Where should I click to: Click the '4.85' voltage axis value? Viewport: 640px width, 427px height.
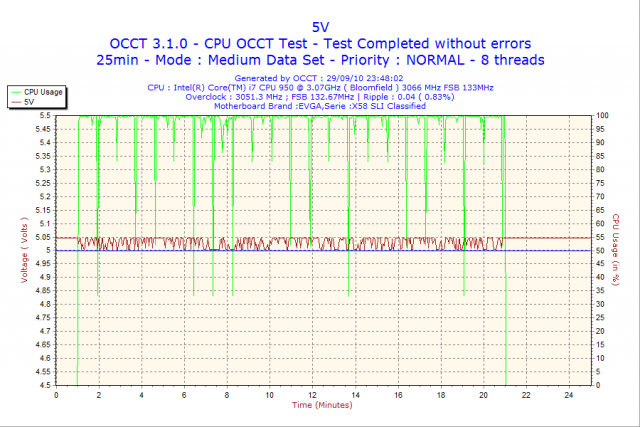click(43, 291)
